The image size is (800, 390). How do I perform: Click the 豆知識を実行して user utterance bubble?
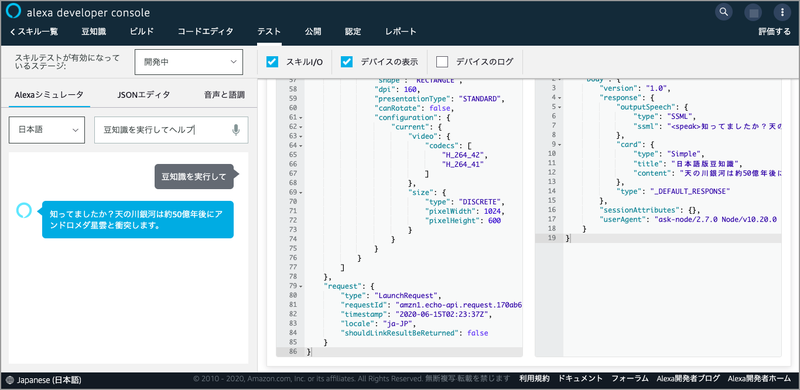pyautogui.click(x=194, y=177)
